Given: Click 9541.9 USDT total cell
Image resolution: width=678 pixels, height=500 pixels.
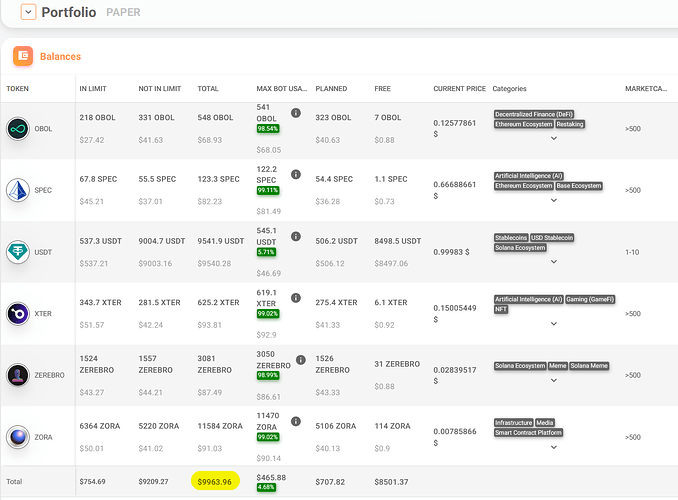Looking at the screenshot, I should (221, 241).
